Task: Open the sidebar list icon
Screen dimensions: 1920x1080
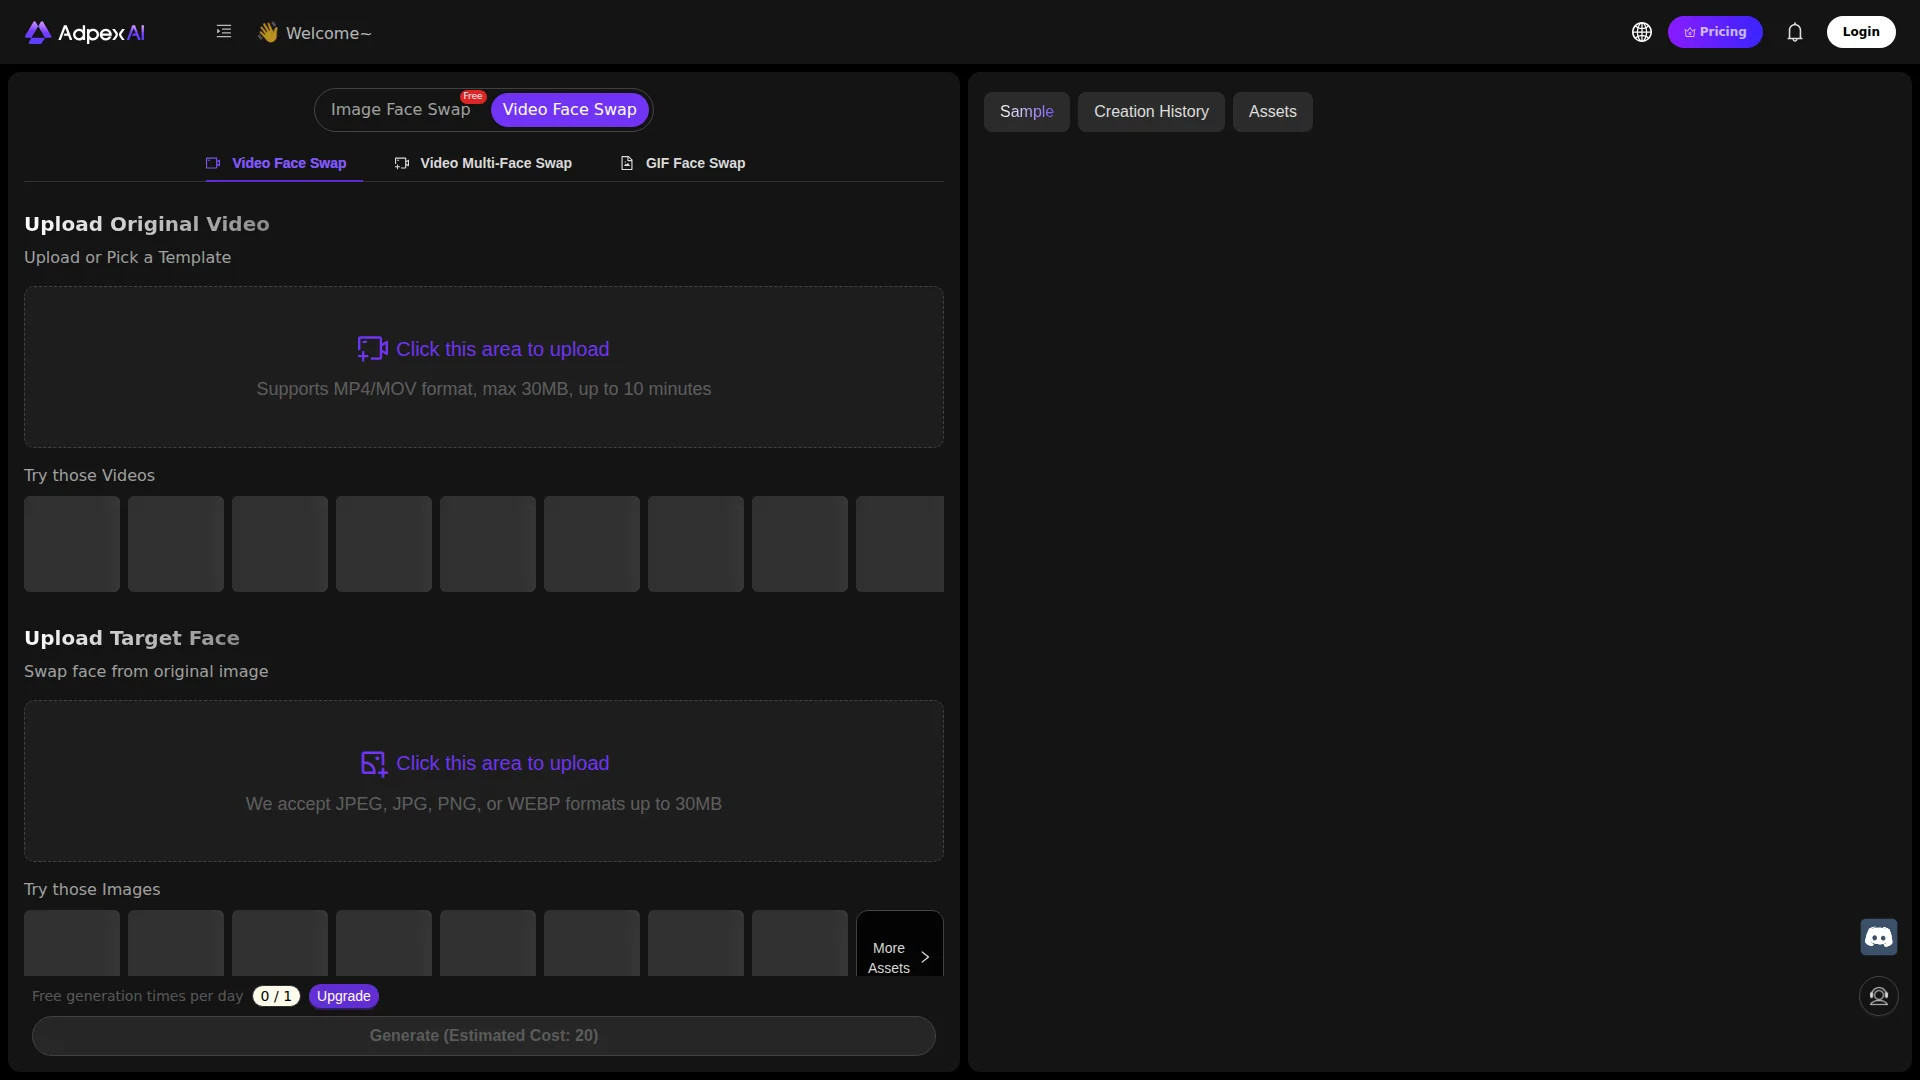Action: (224, 31)
